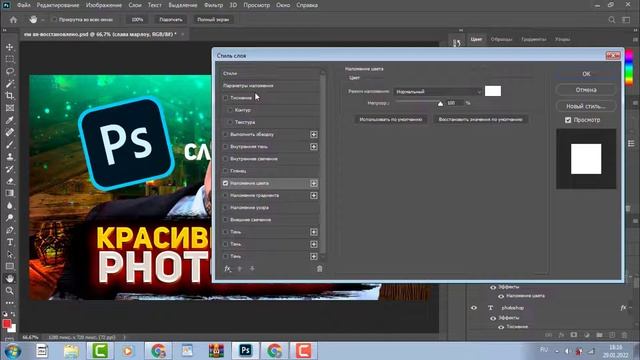Add another Наложение градиента effect with plus

pyautogui.click(x=313, y=196)
